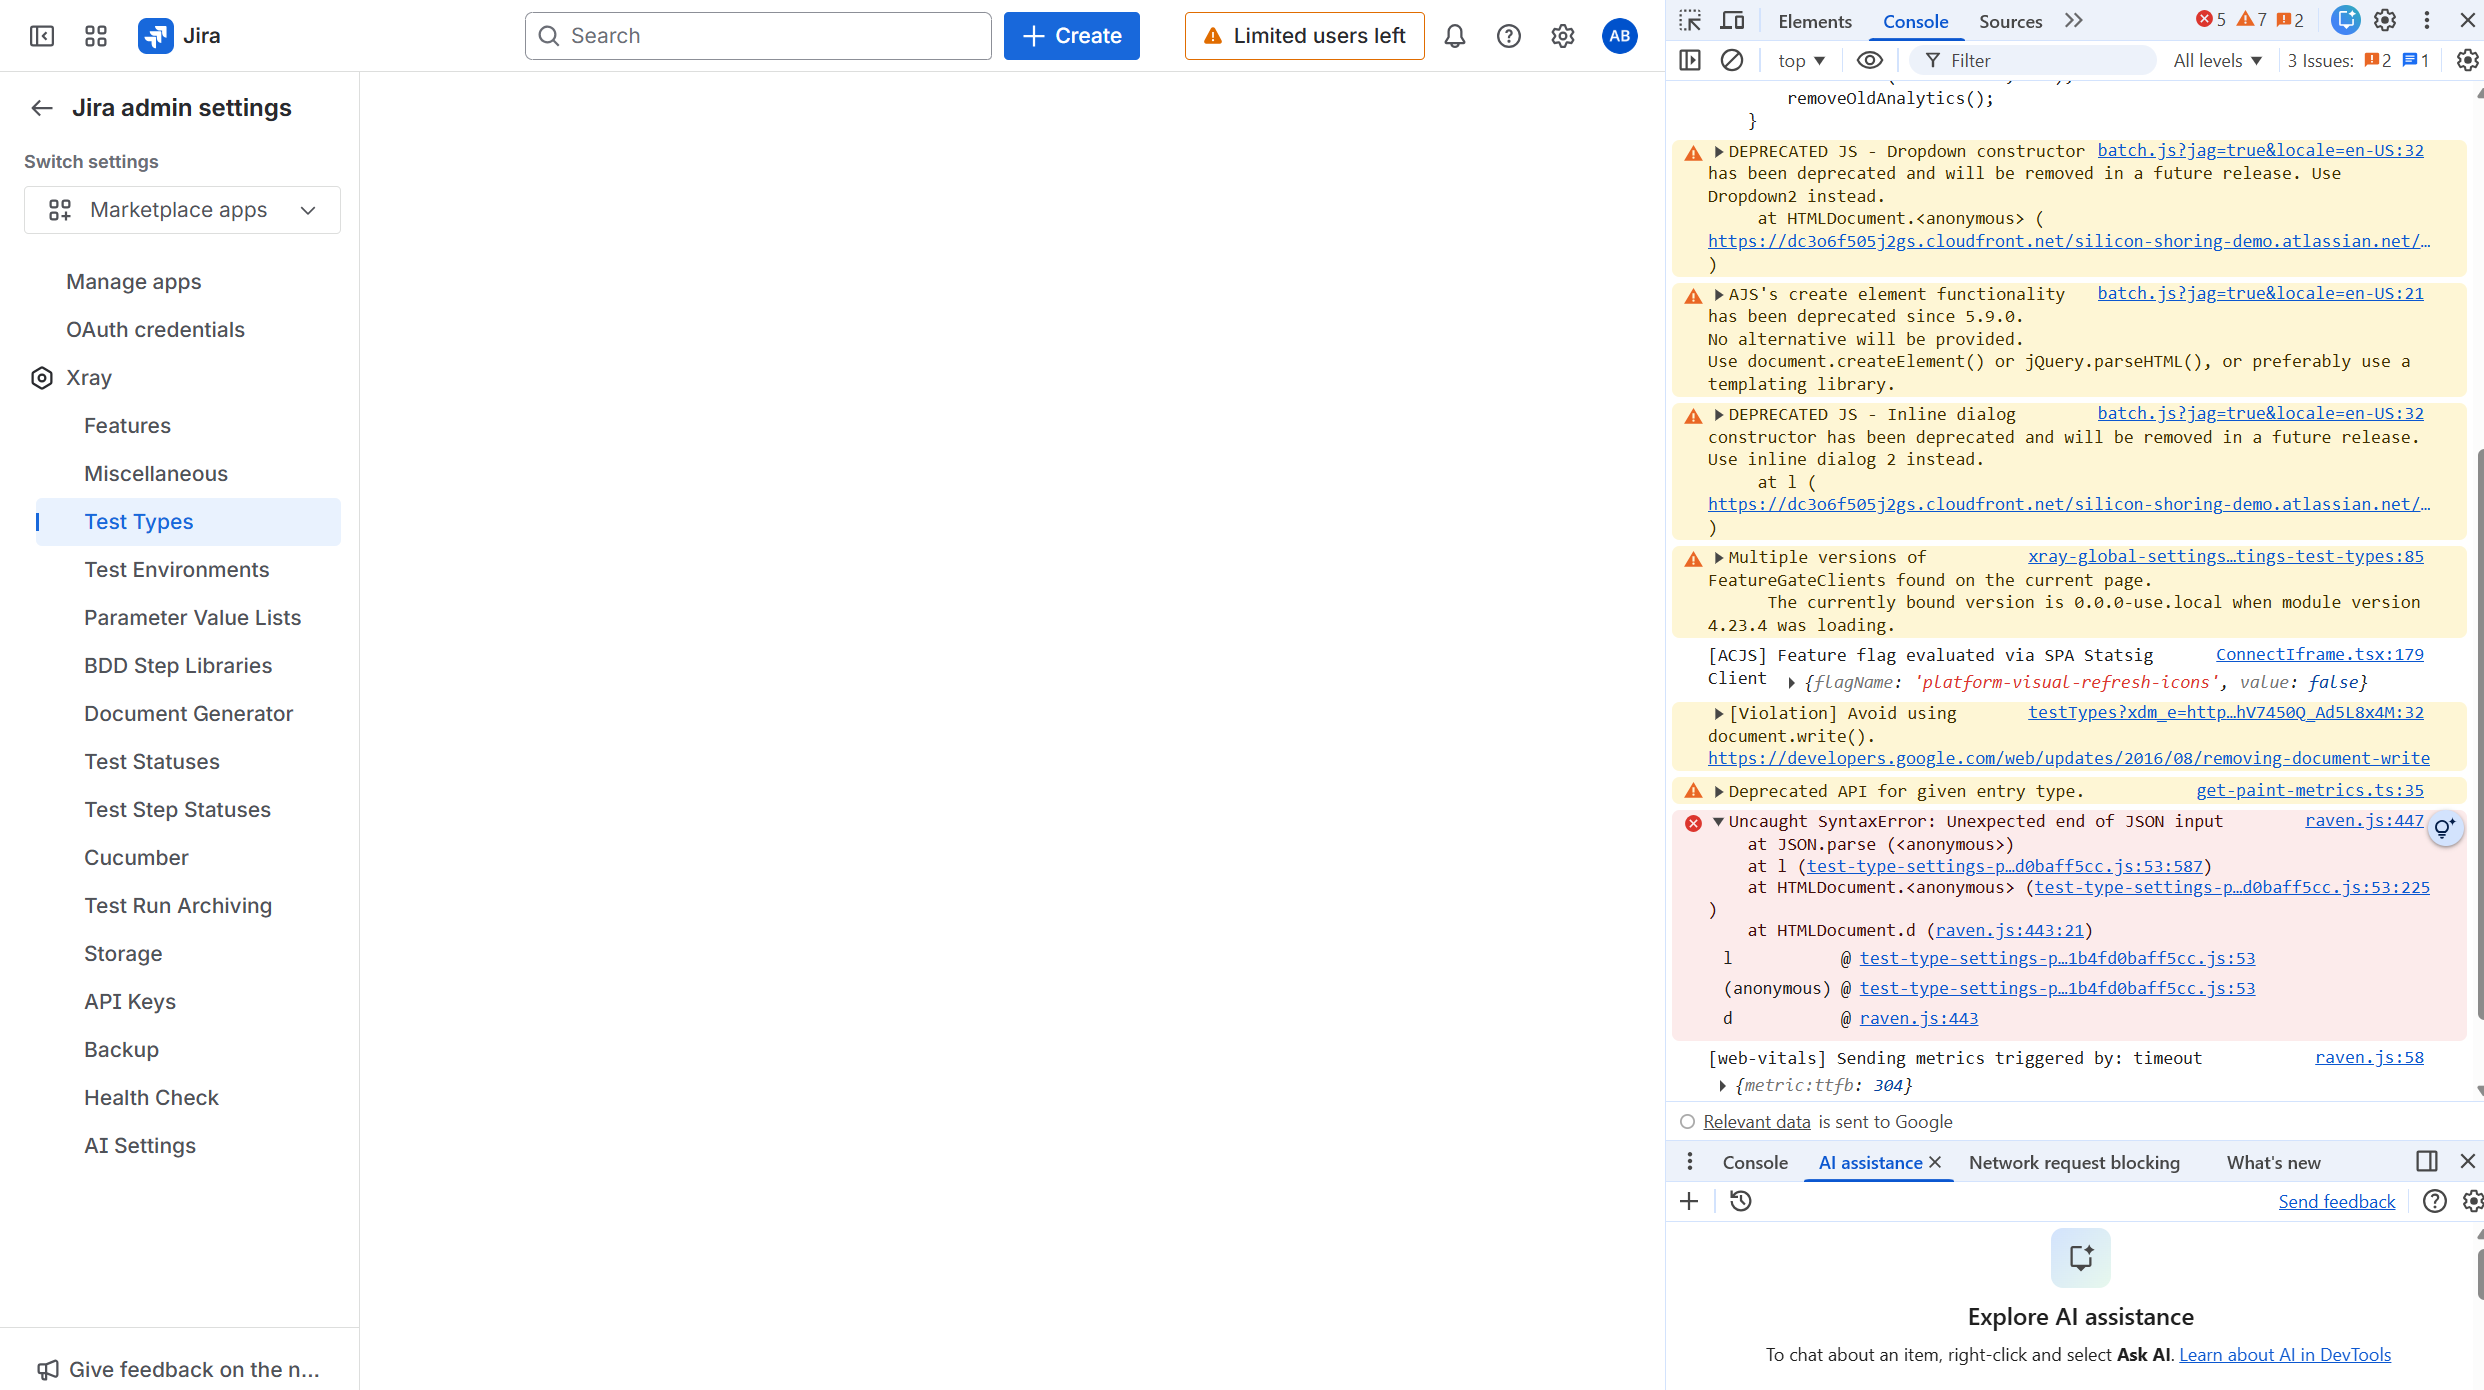The width and height of the screenshot is (2484, 1390).
Task: Open the All levels log filter dropdown
Action: pos(2217,61)
